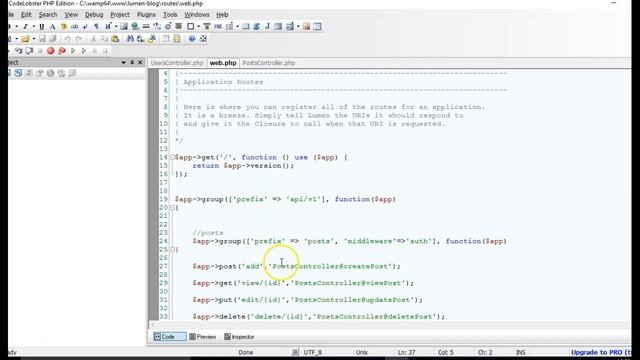
Task: Click the red circle breakpoint icon
Action: [51, 51]
